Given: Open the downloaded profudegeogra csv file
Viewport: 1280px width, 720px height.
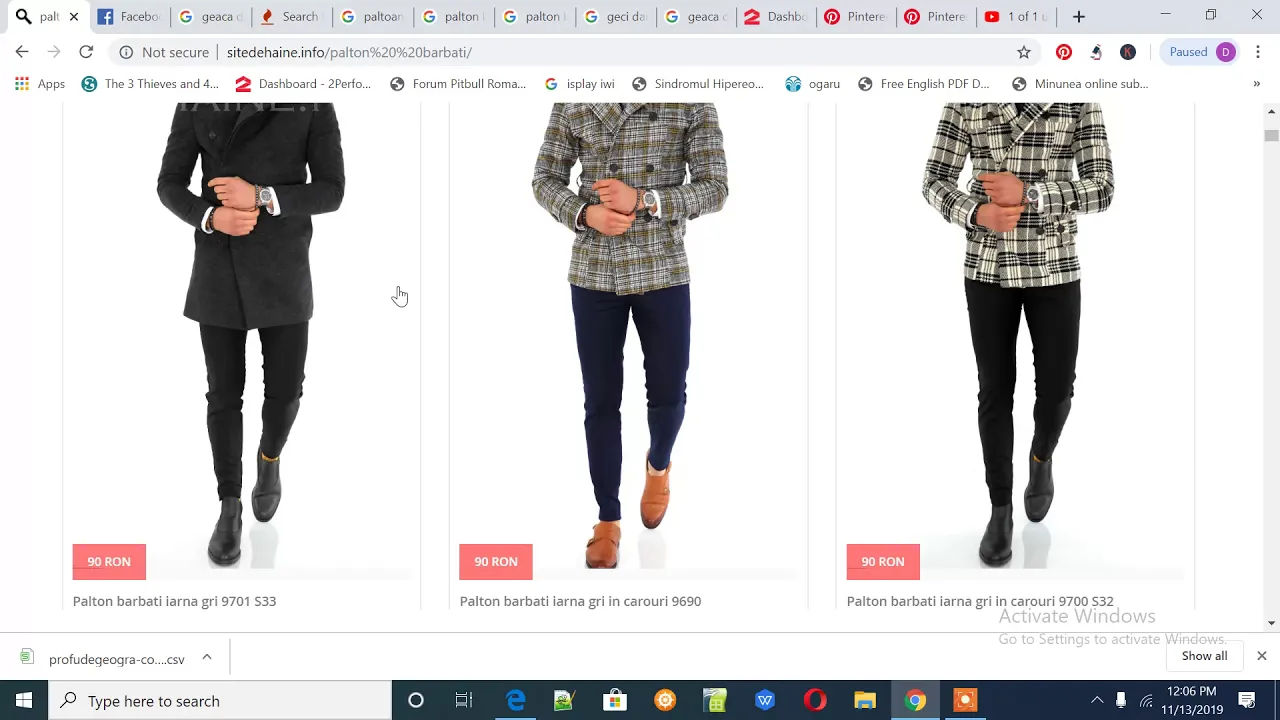Looking at the screenshot, I should [x=104, y=659].
